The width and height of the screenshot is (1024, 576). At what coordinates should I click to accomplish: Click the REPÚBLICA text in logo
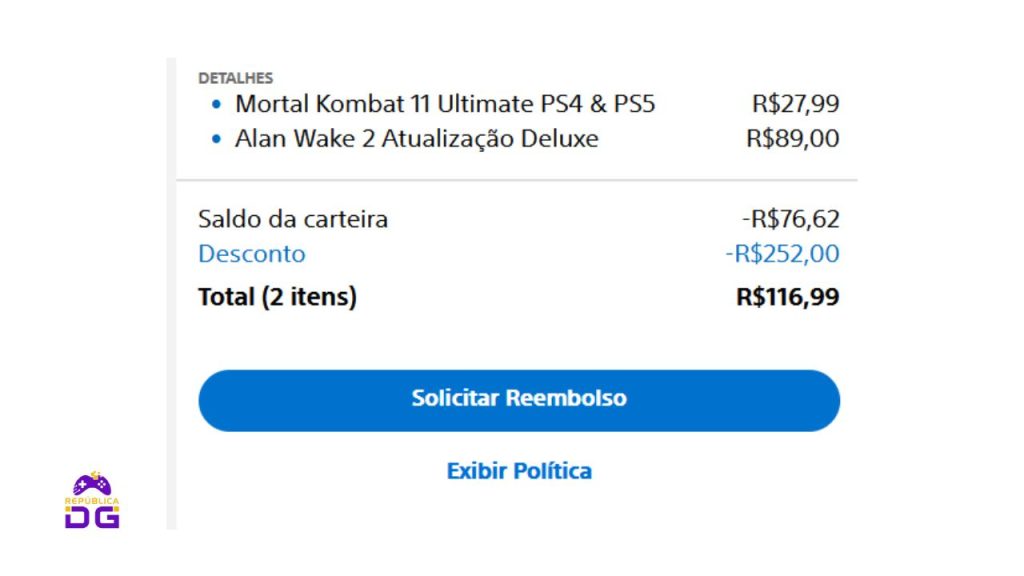click(x=92, y=502)
